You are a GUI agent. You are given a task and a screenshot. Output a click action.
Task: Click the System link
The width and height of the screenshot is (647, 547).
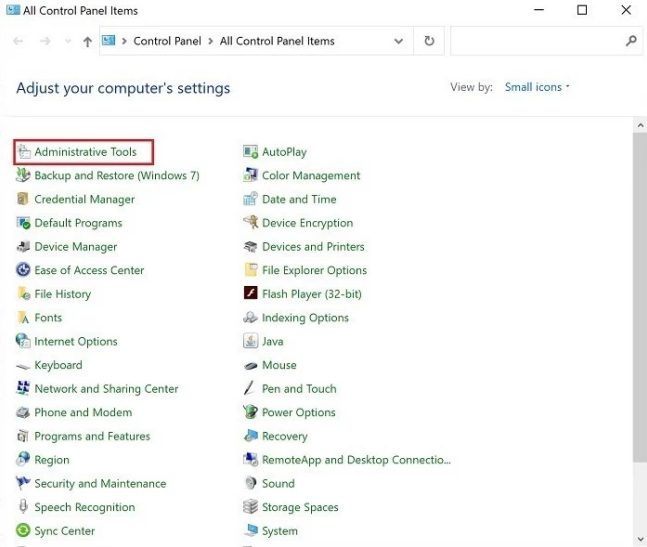point(280,531)
